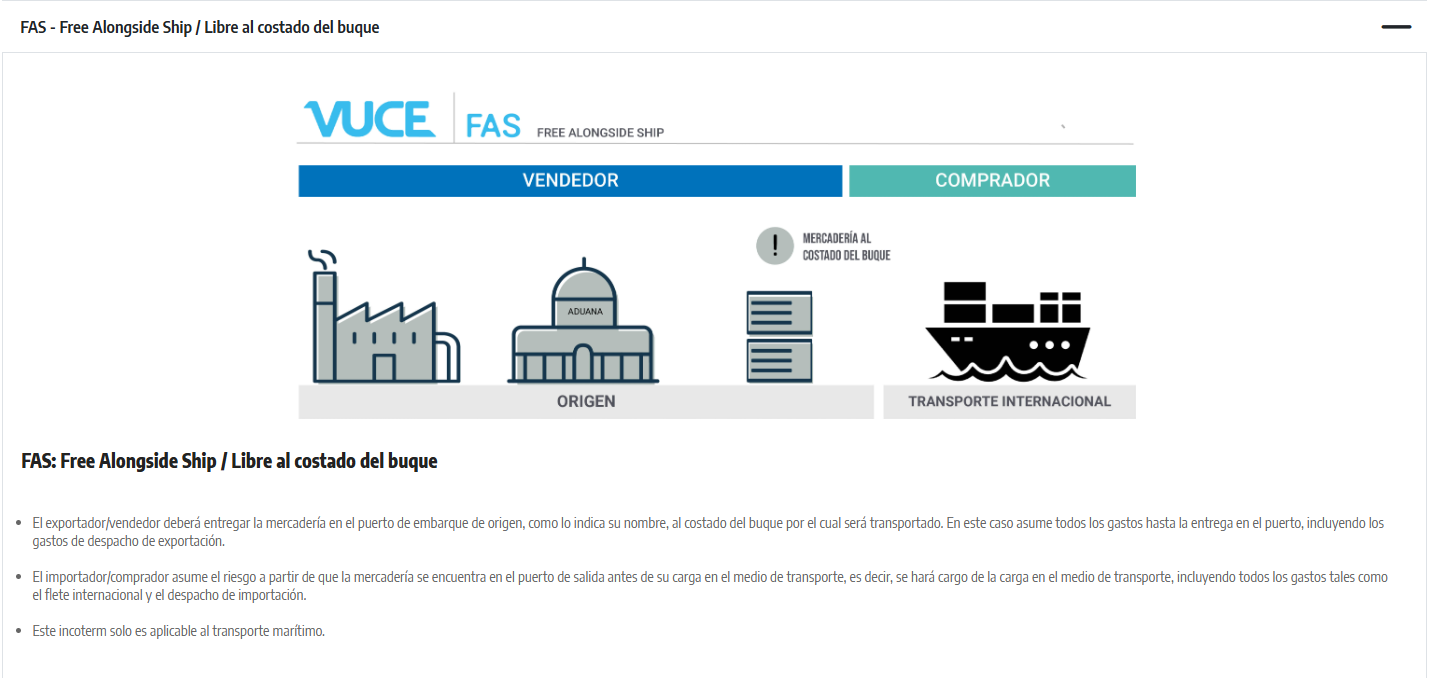The height and width of the screenshot is (678, 1433).
Task: Click the 'FREE ALONGSIDE SHIP' infographic subtitle
Action: (x=600, y=132)
